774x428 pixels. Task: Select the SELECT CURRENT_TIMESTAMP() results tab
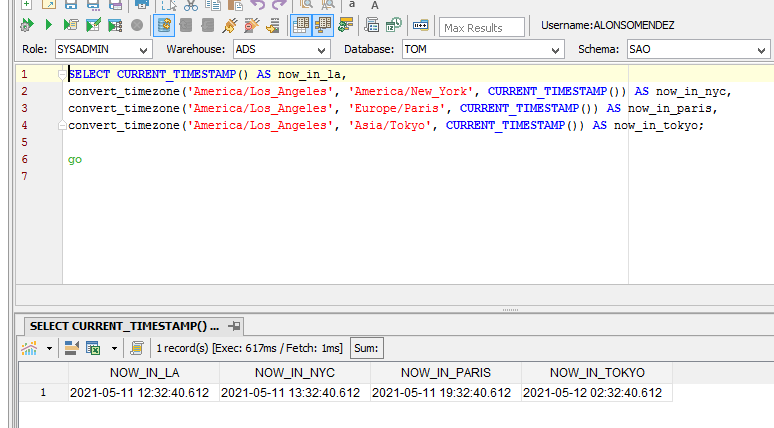click(124, 326)
